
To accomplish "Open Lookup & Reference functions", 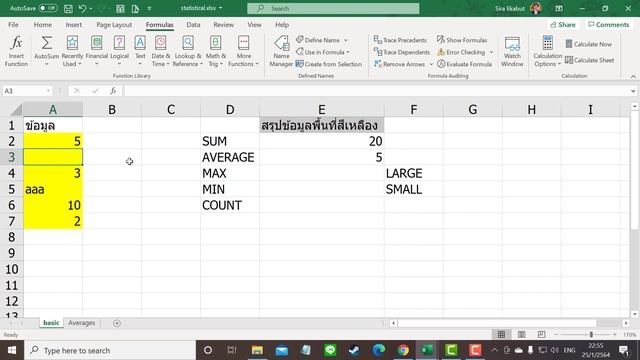I will point(188,52).
